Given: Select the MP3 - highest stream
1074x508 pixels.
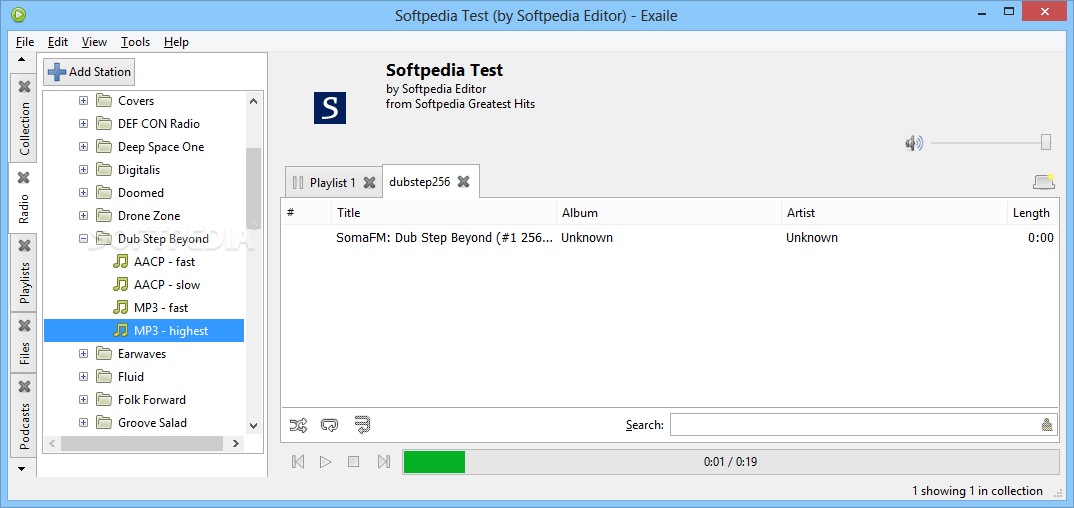Looking at the screenshot, I should (x=144, y=331).
